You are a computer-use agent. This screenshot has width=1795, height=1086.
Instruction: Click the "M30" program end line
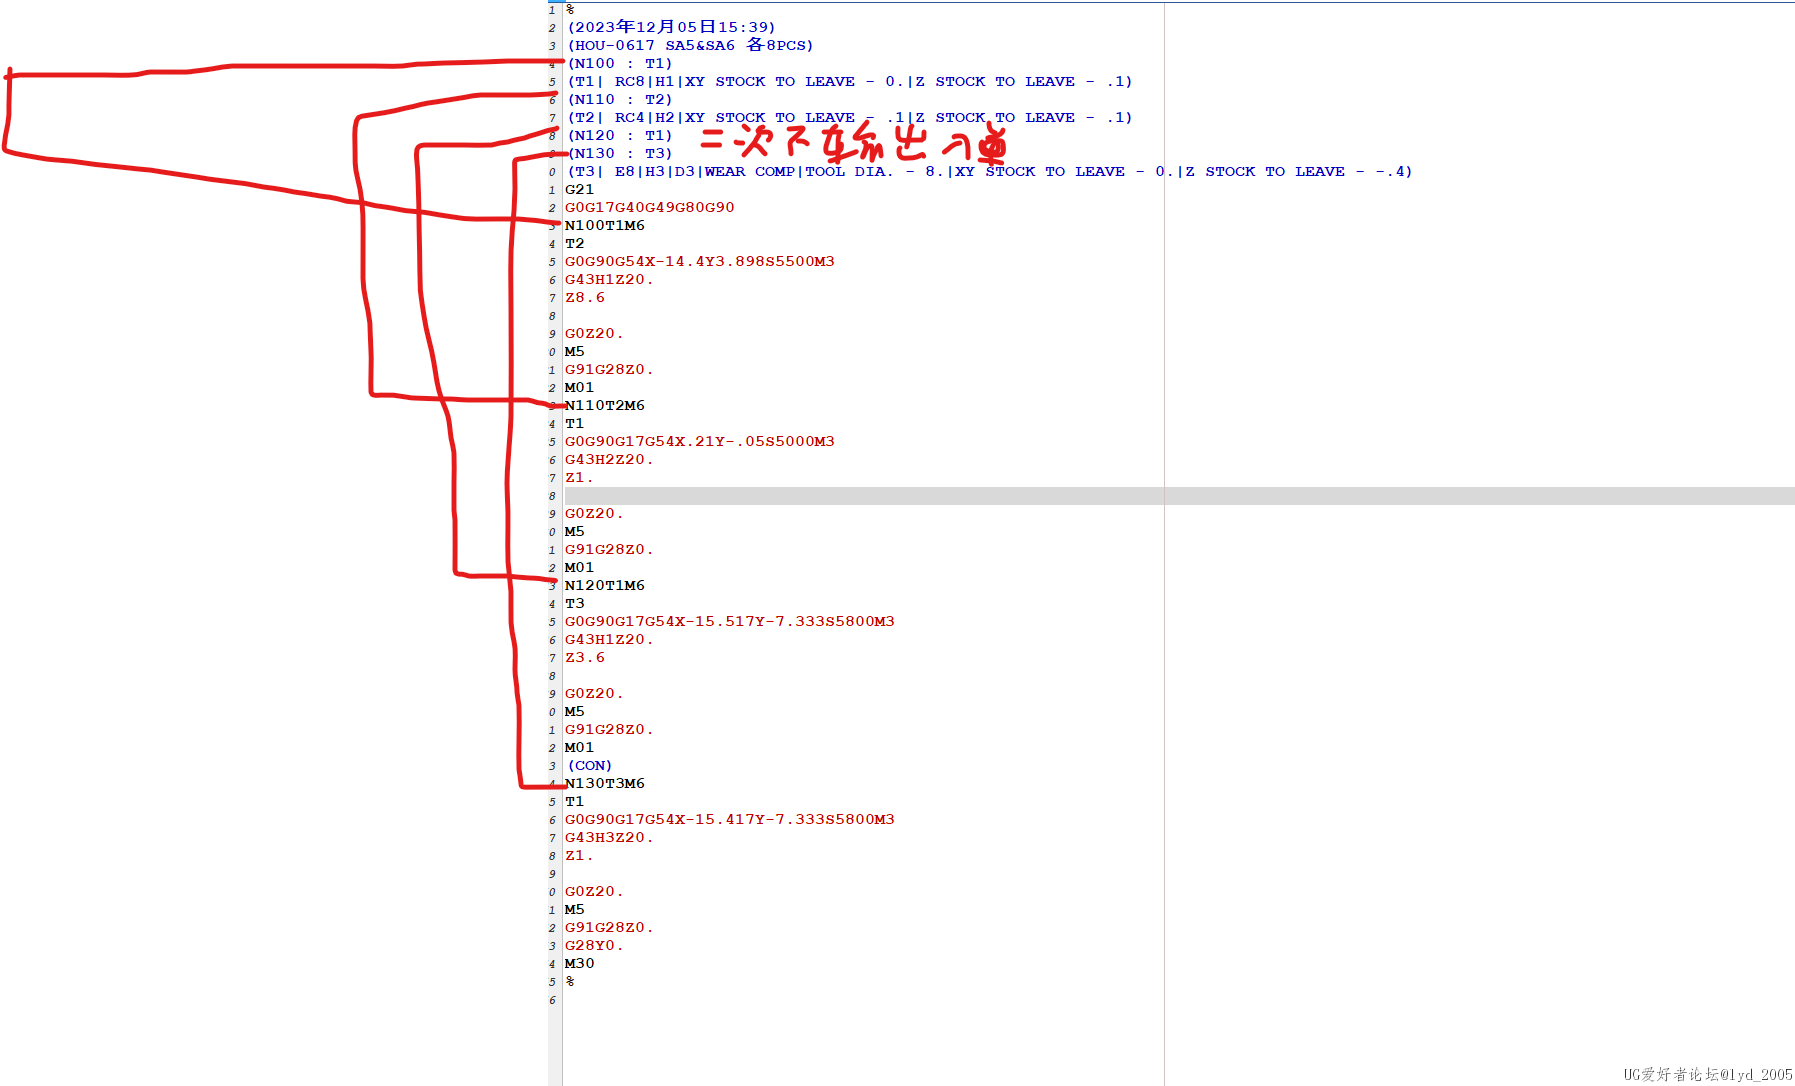coord(579,963)
